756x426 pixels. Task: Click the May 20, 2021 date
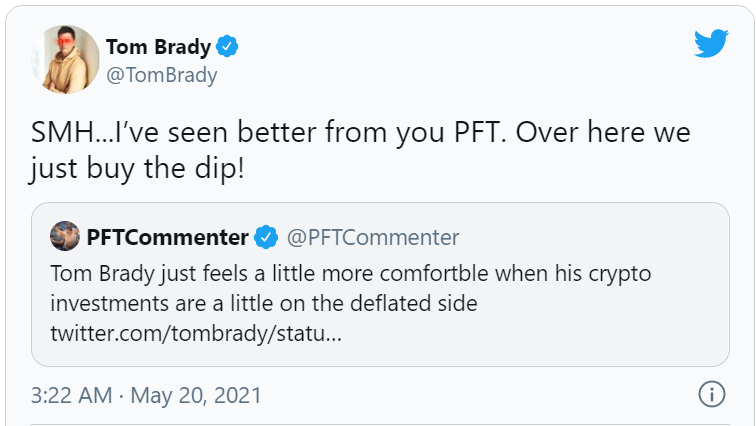(196, 396)
